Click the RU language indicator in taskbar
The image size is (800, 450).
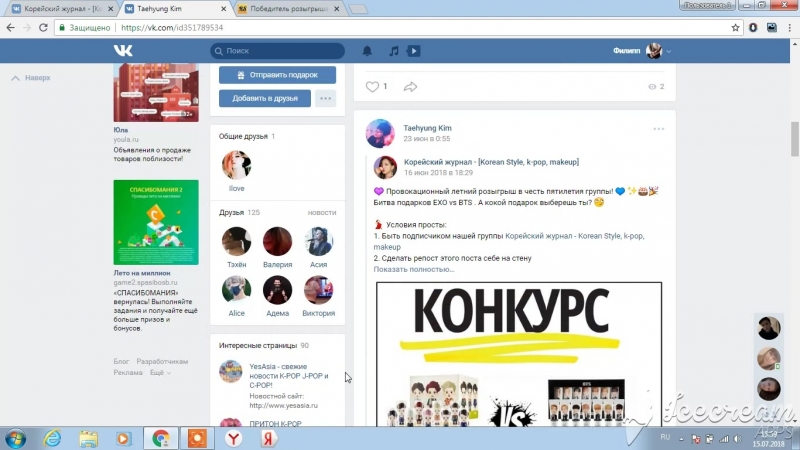pyautogui.click(x=665, y=437)
